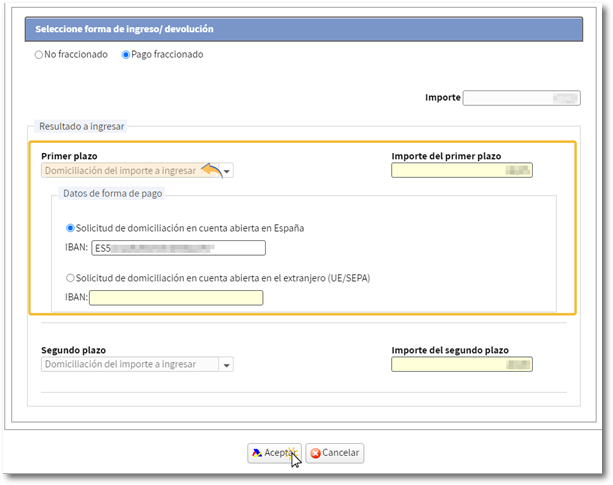This screenshot has height=485, width=613.
Task: Click the top Importe amount field
Action: [521, 98]
